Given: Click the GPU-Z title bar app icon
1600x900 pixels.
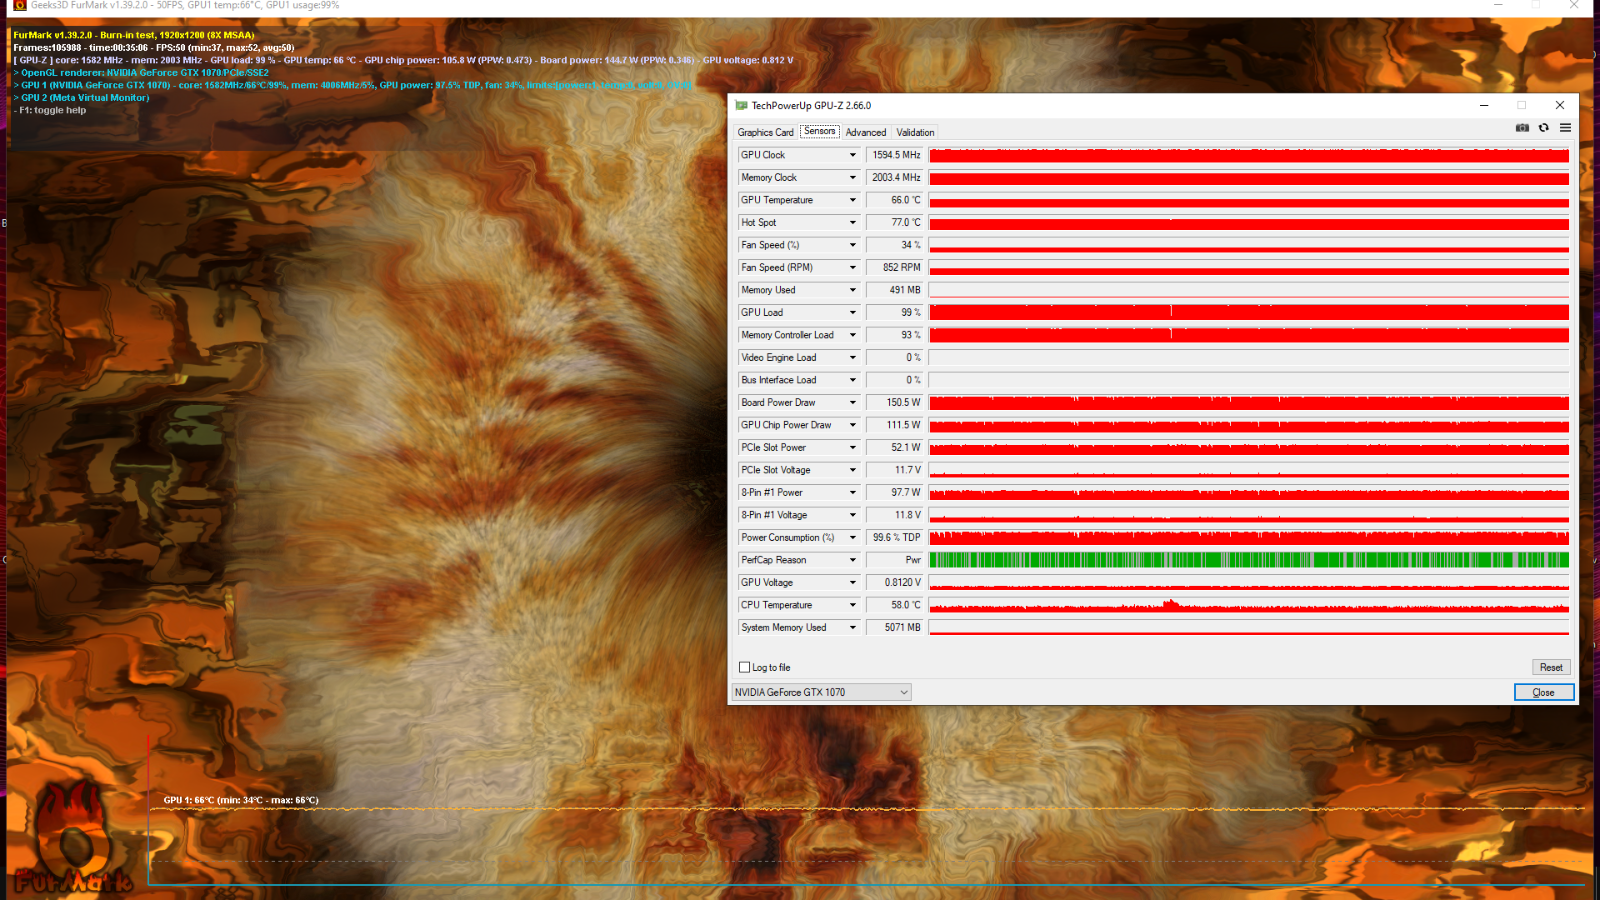Looking at the screenshot, I should click(x=741, y=105).
